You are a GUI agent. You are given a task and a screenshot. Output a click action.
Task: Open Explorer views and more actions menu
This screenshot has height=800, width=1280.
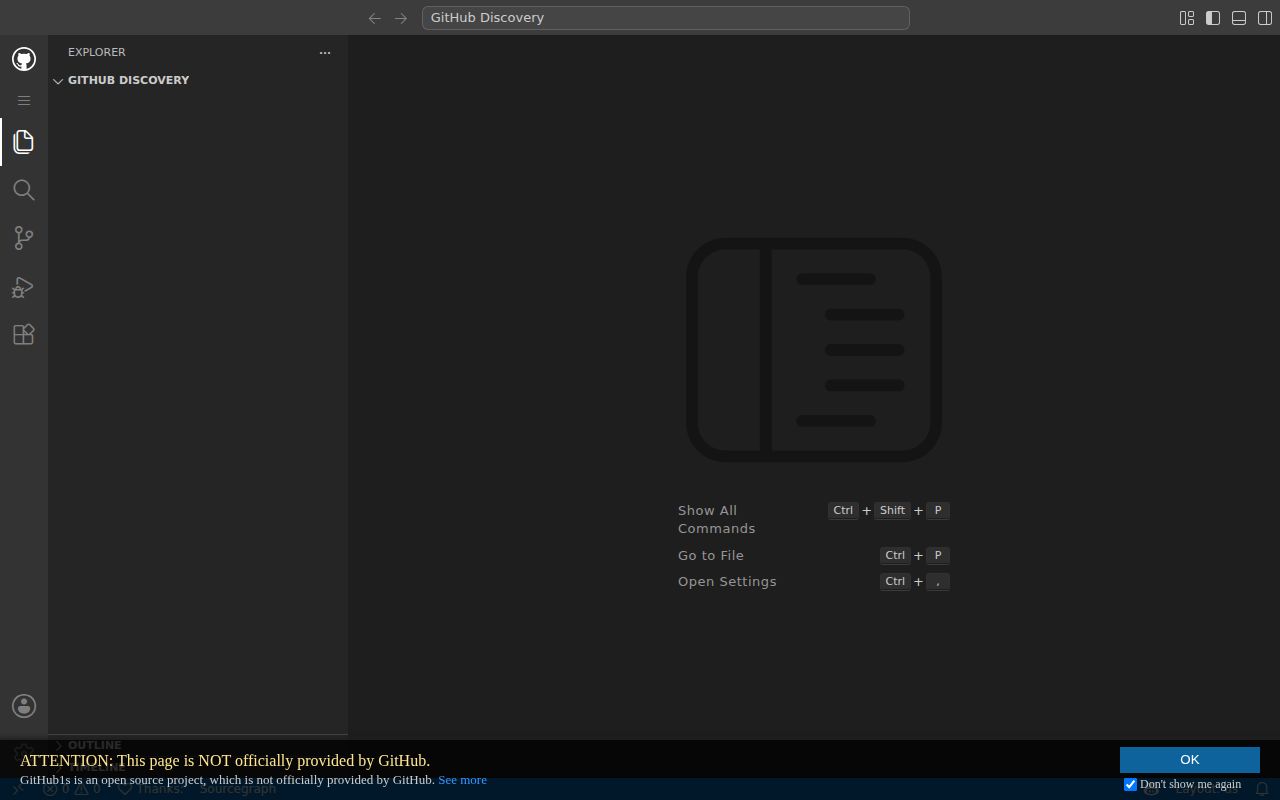324,52
